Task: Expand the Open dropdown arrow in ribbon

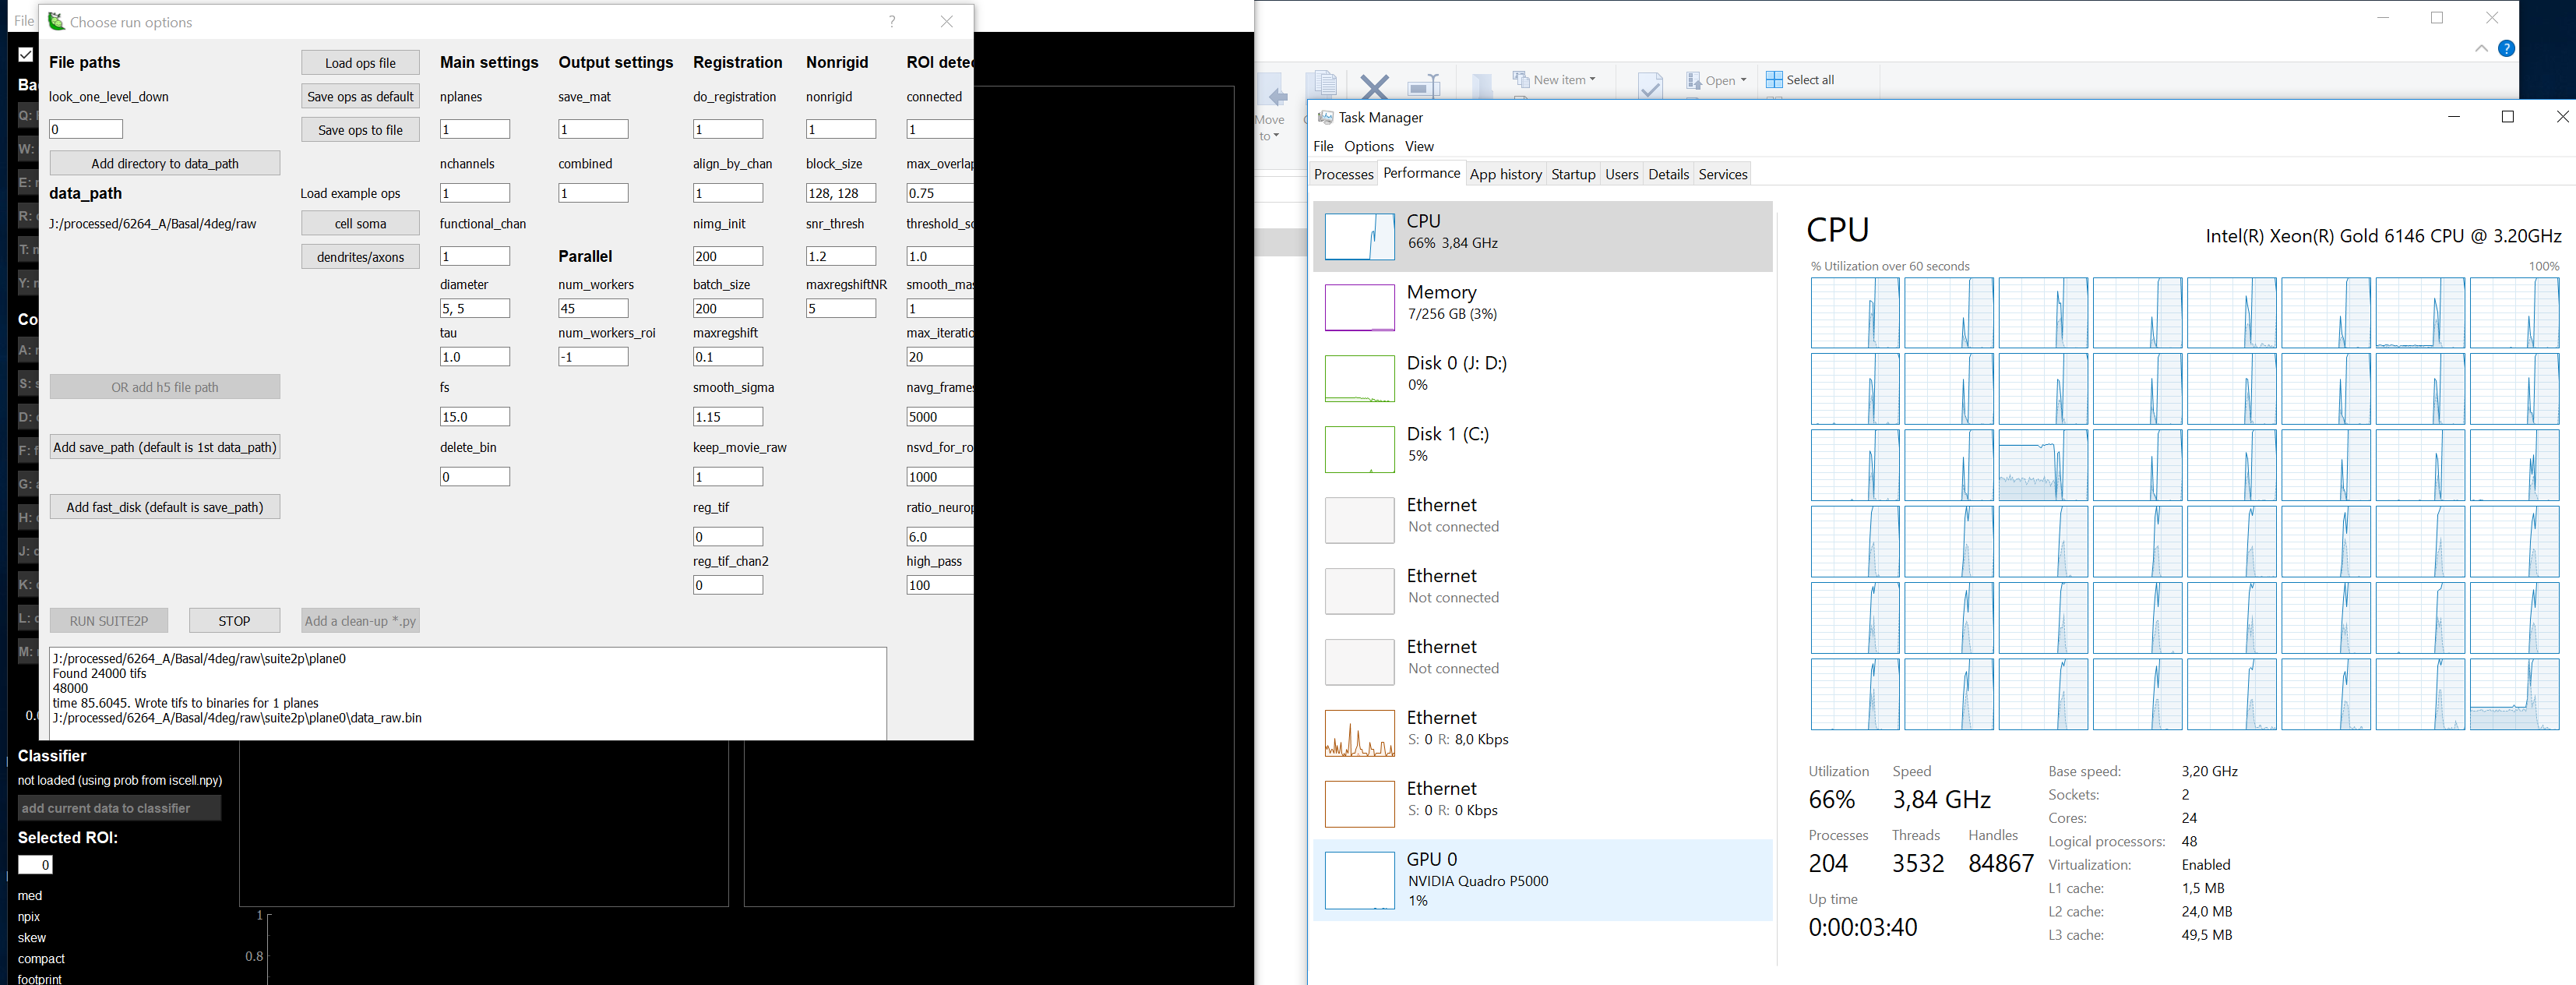Action: [x=1743, y=80]
